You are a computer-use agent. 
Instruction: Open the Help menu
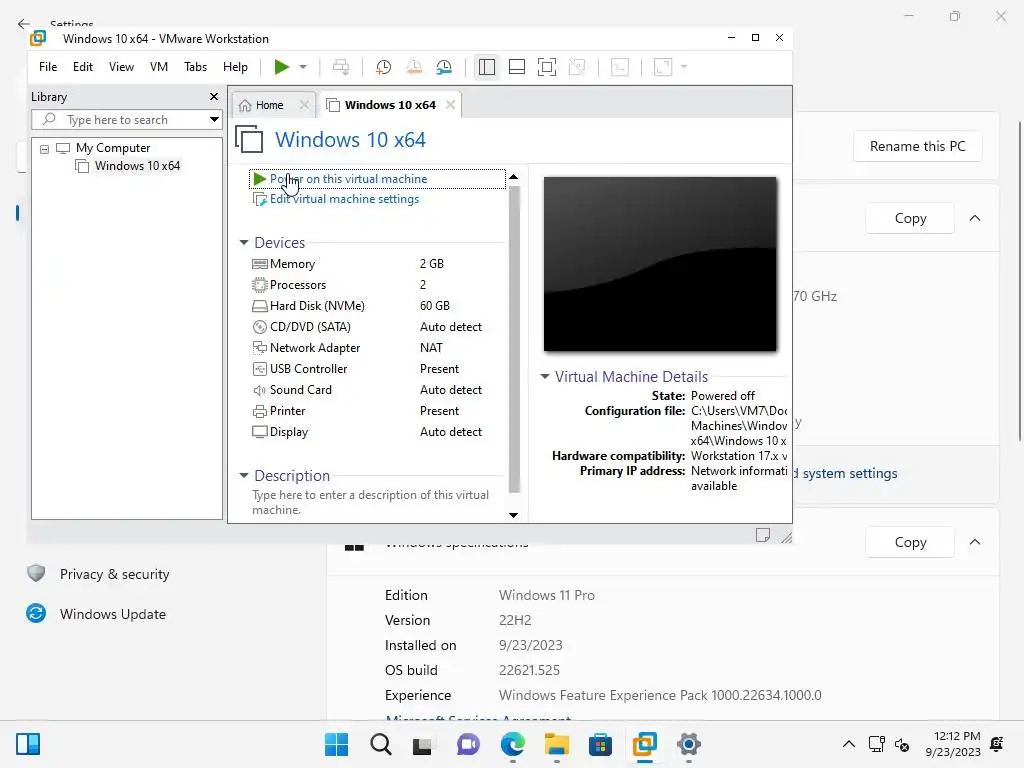pos(235,67)
